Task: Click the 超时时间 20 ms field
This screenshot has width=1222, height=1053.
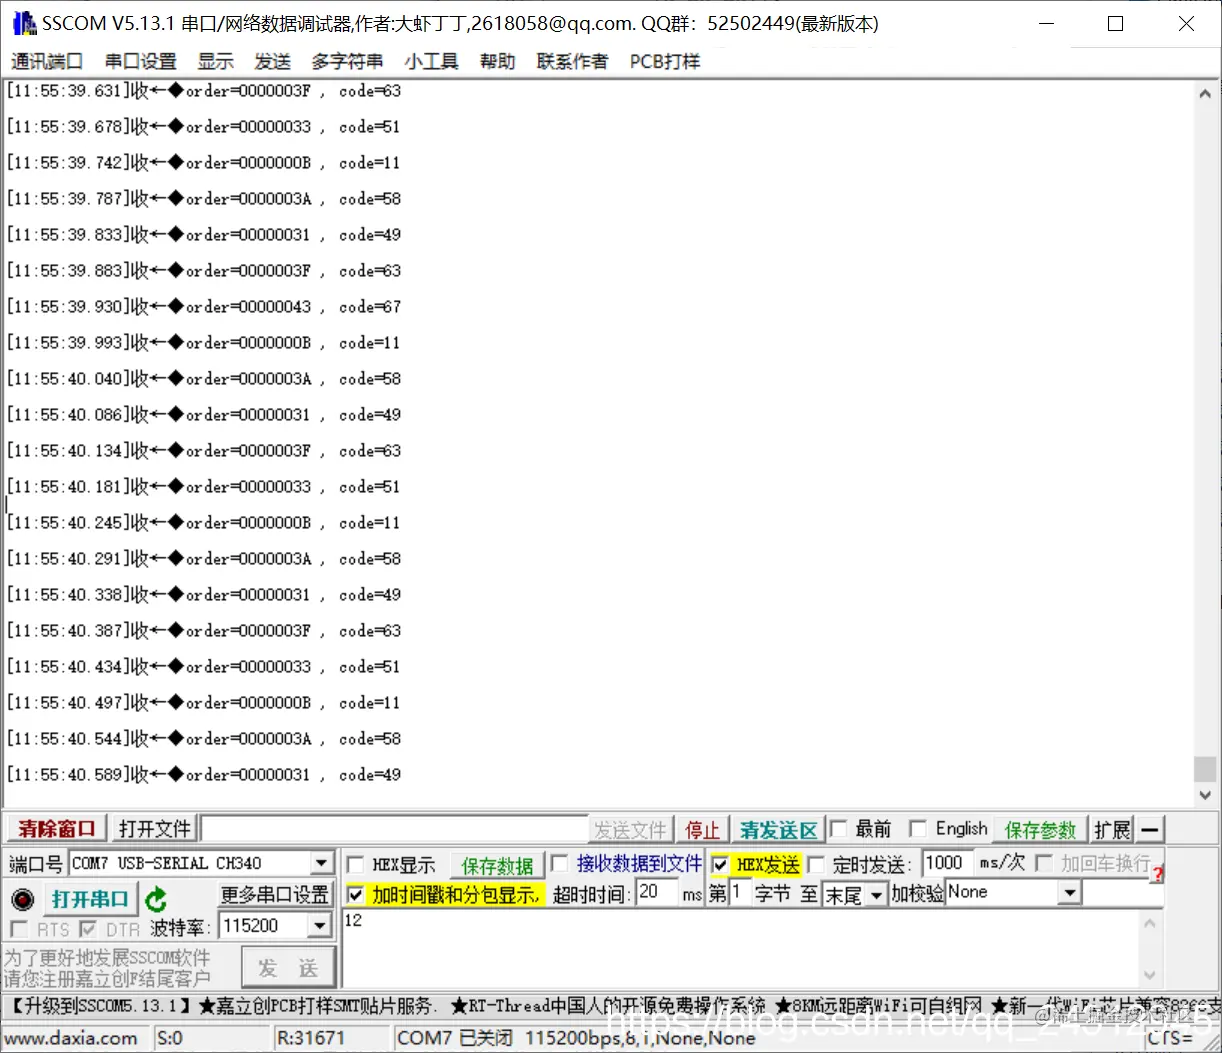Action: [x=656, y=892]
